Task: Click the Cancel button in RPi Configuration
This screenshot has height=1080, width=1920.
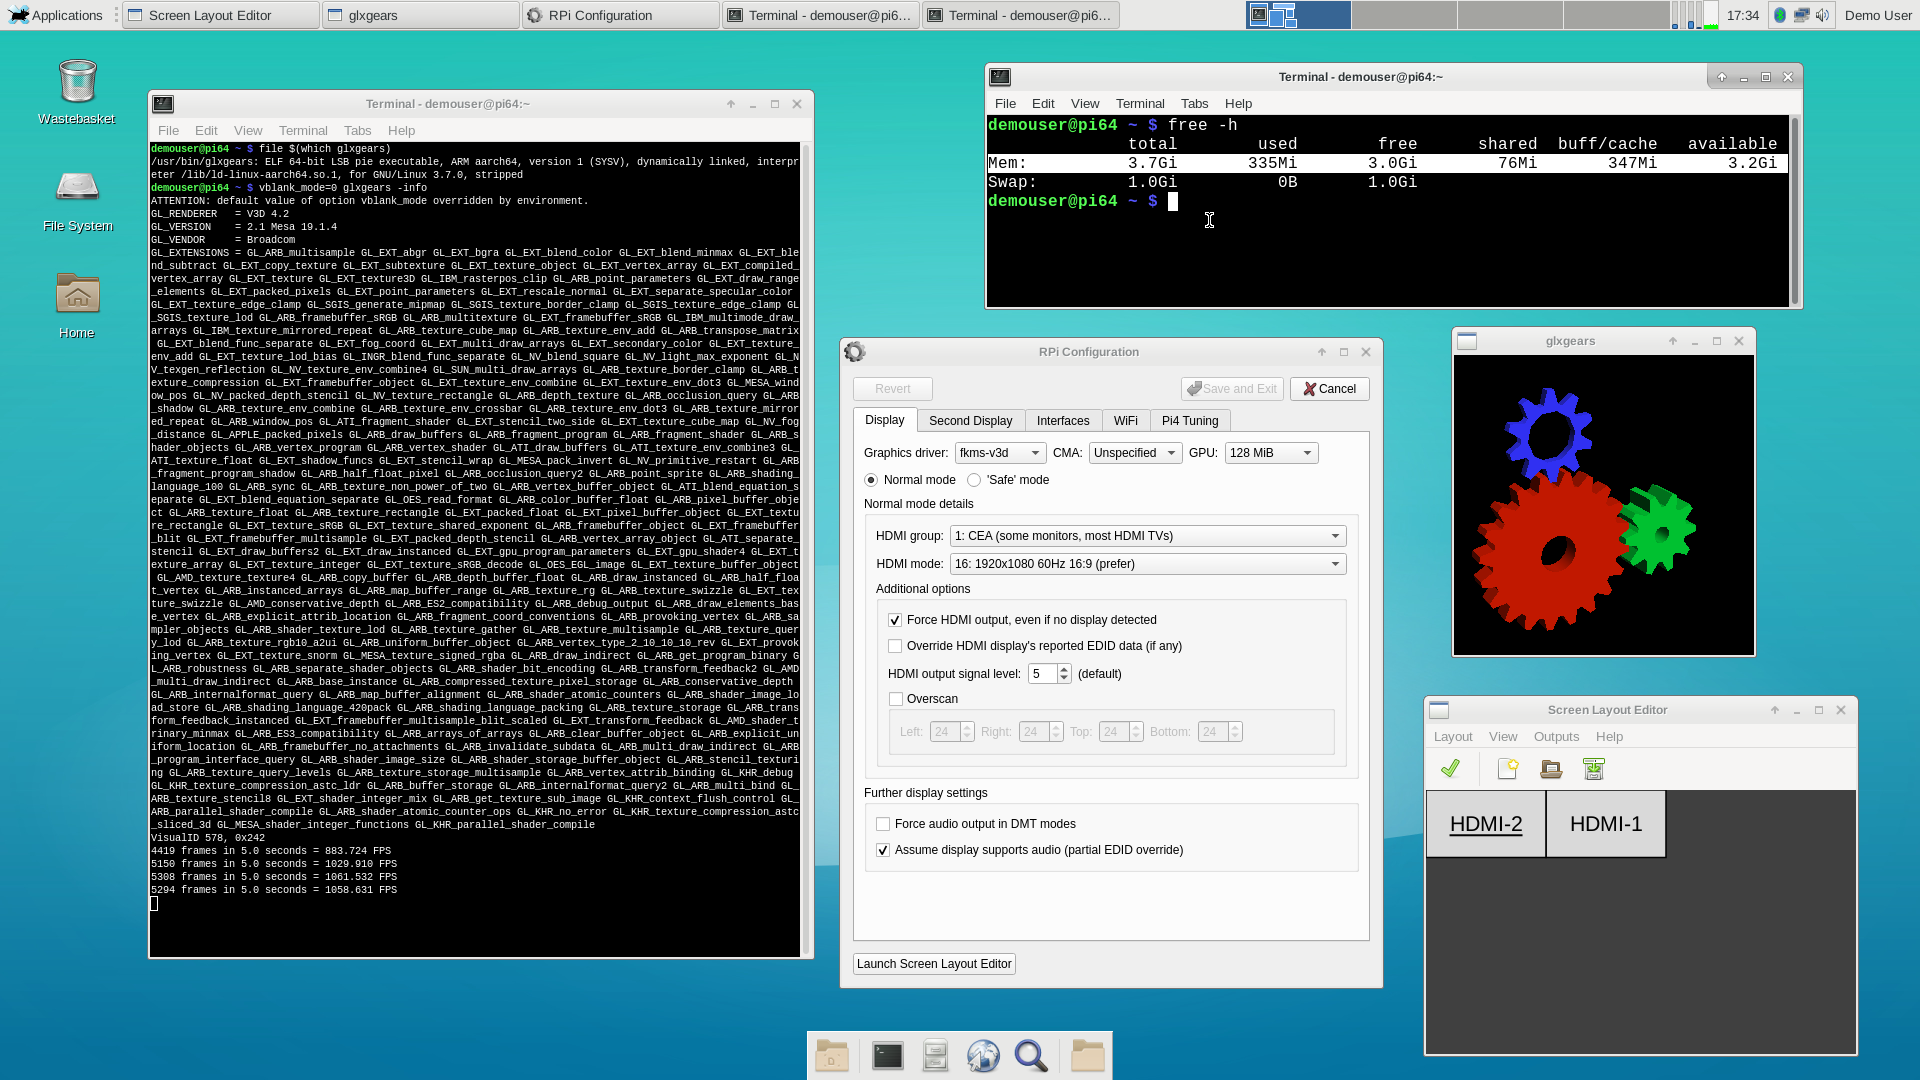Action: [1329, 389]
